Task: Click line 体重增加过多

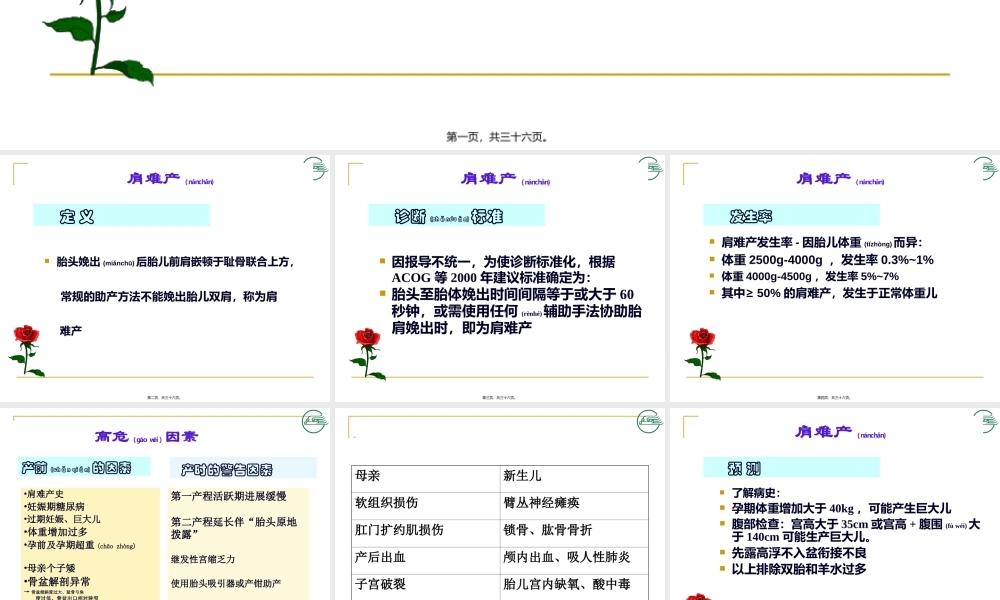Action: 55,532
